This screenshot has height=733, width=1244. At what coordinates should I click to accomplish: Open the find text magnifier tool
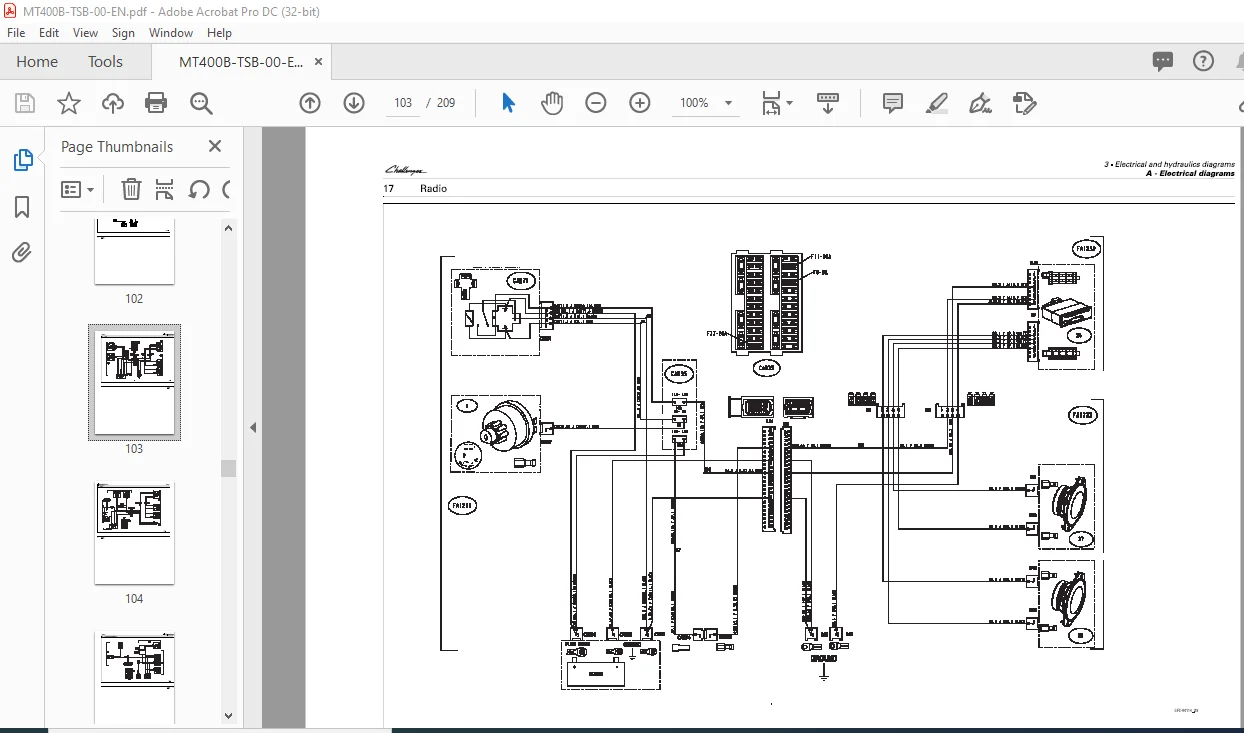click(201, 103)
